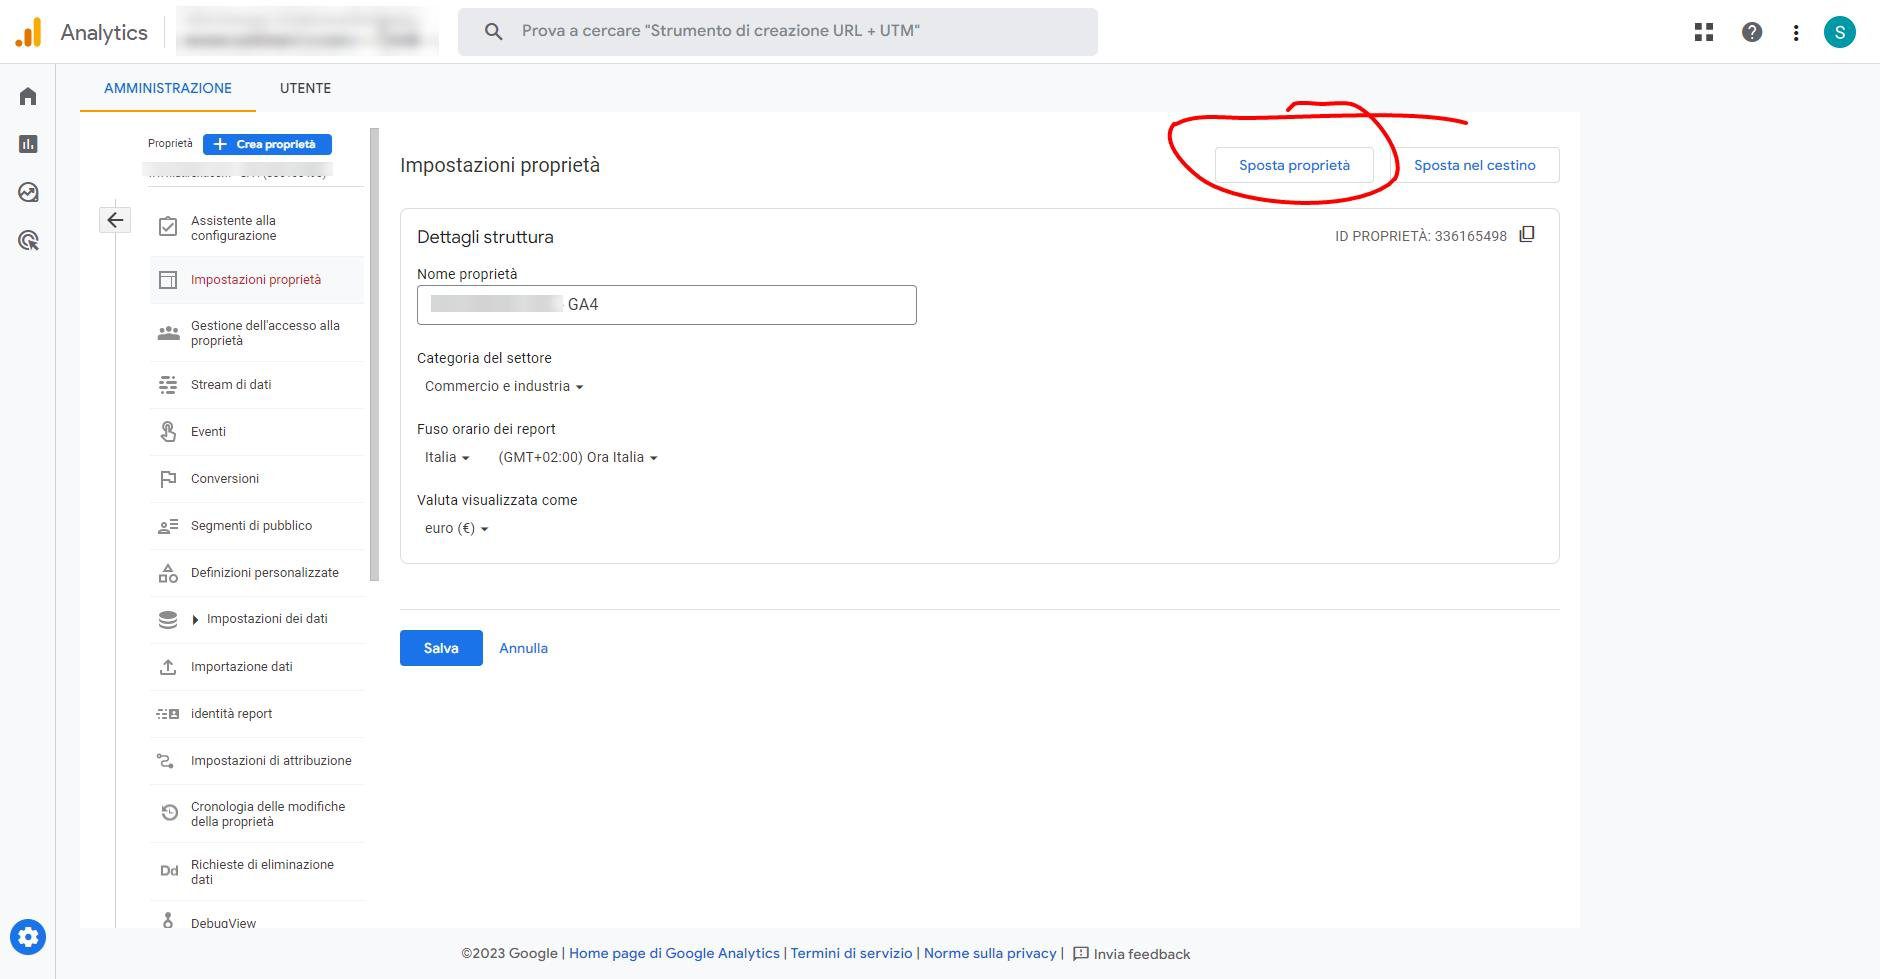Screen dimensions: 1880x979
Task: Select Stream di dati menu item
Action: tap(231, 385)
